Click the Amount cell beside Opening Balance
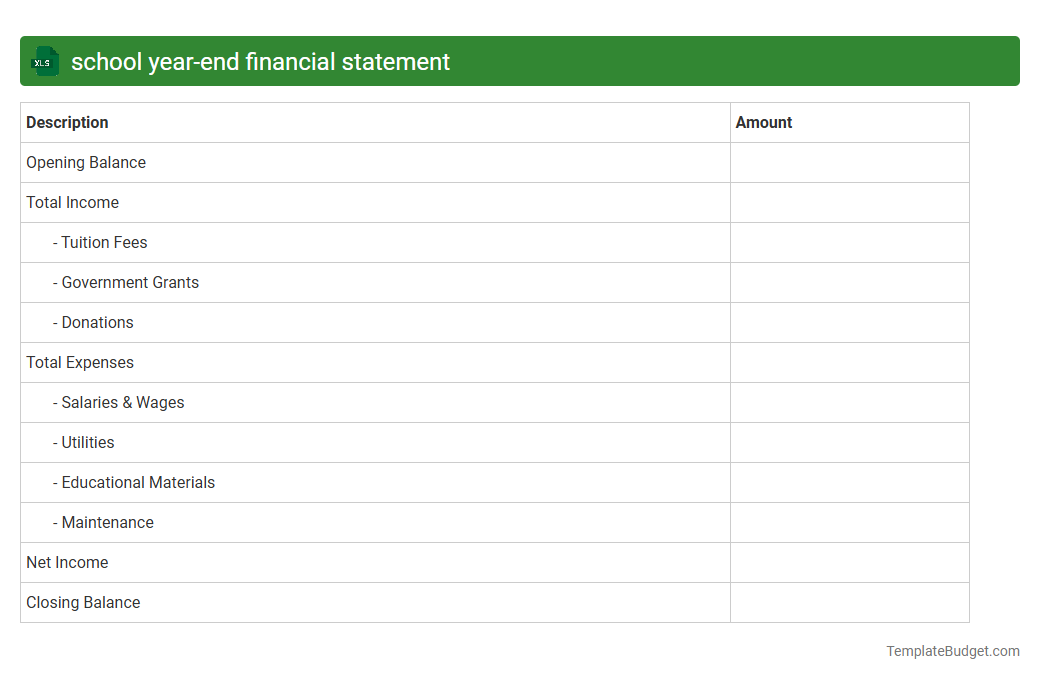This screenshot has height=680, width=1040. point(849,162)
